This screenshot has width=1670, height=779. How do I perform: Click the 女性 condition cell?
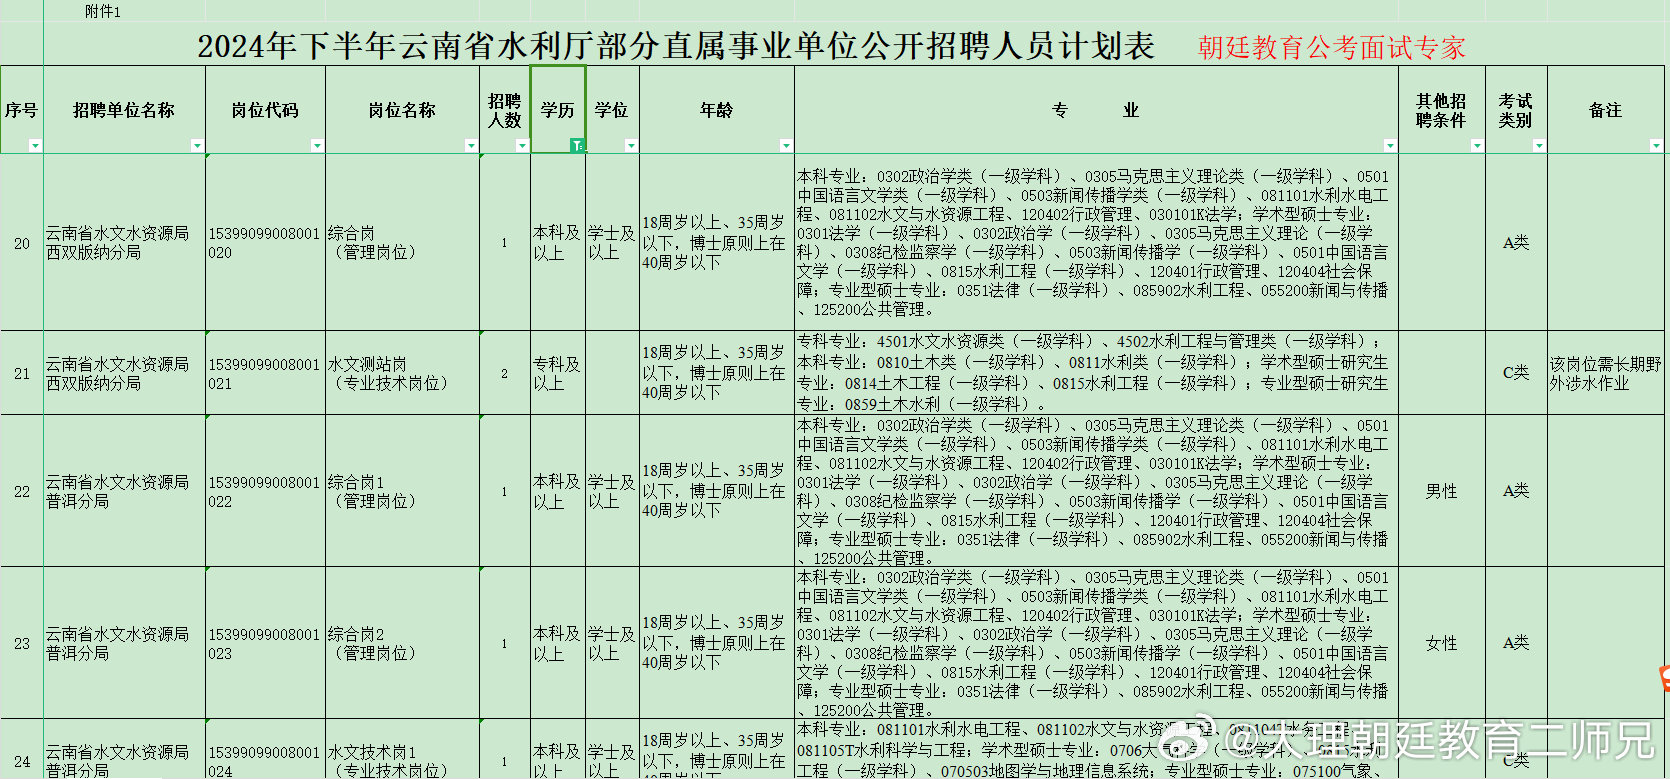(1442, 643)
